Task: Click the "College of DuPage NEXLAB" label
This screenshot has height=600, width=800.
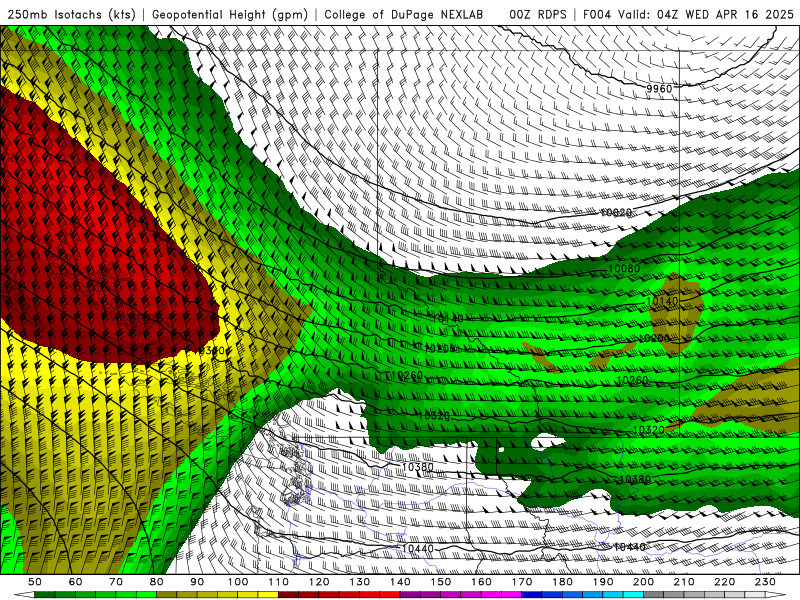Action: pyautogui.click(x=404, y=14)
